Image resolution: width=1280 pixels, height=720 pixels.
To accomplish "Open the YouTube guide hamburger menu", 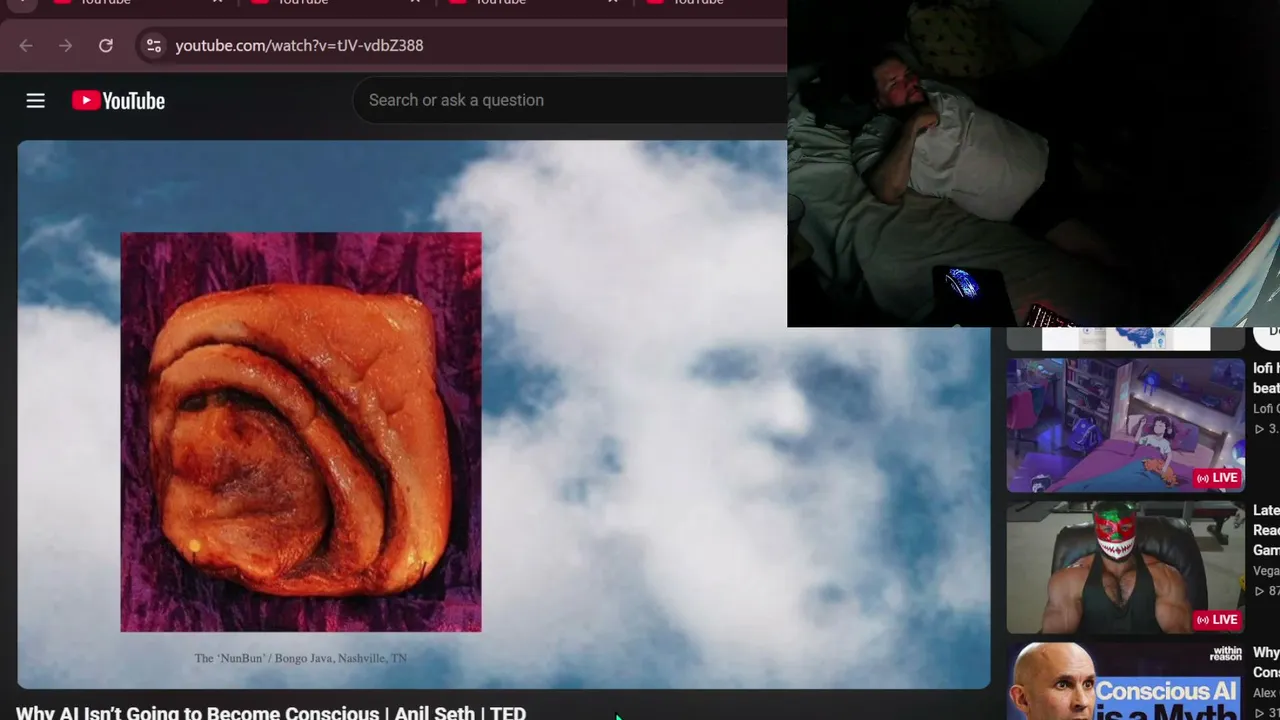I will 36,100.
